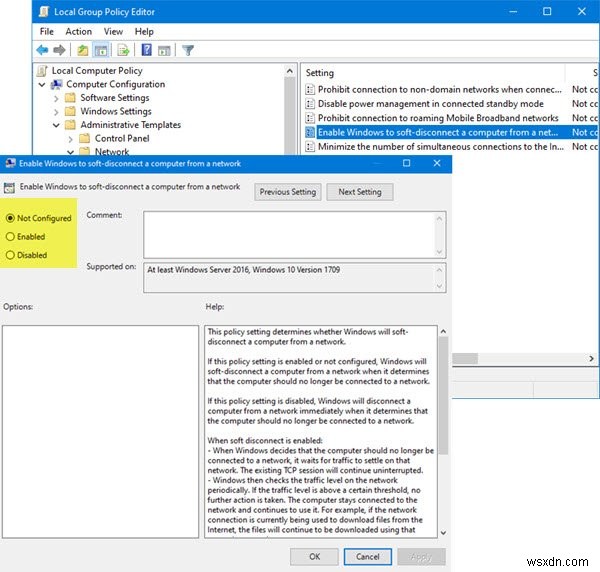The width and height of the screenshot is (600, 572).
Task: Collapse the Administrative Templates tree node
Action: [x=56, y=125]
